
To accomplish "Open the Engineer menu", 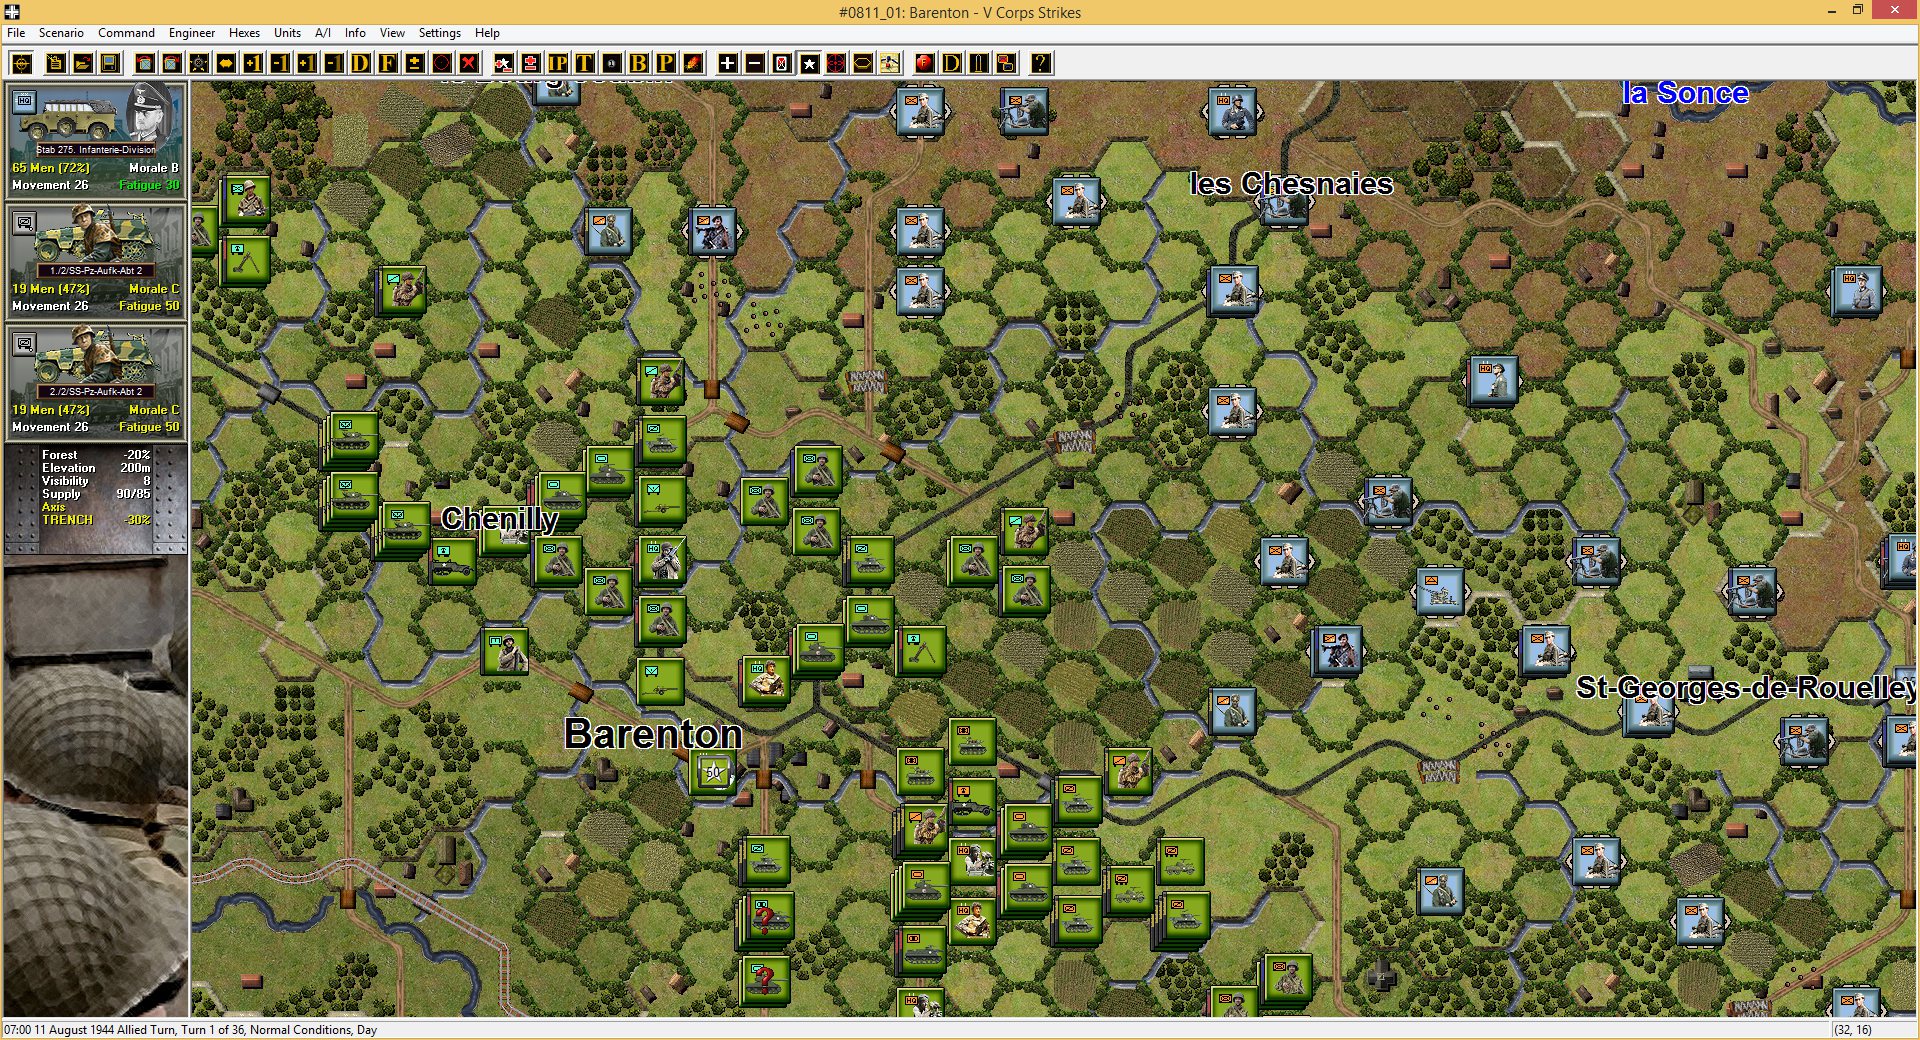I will [x=192, y=33].
